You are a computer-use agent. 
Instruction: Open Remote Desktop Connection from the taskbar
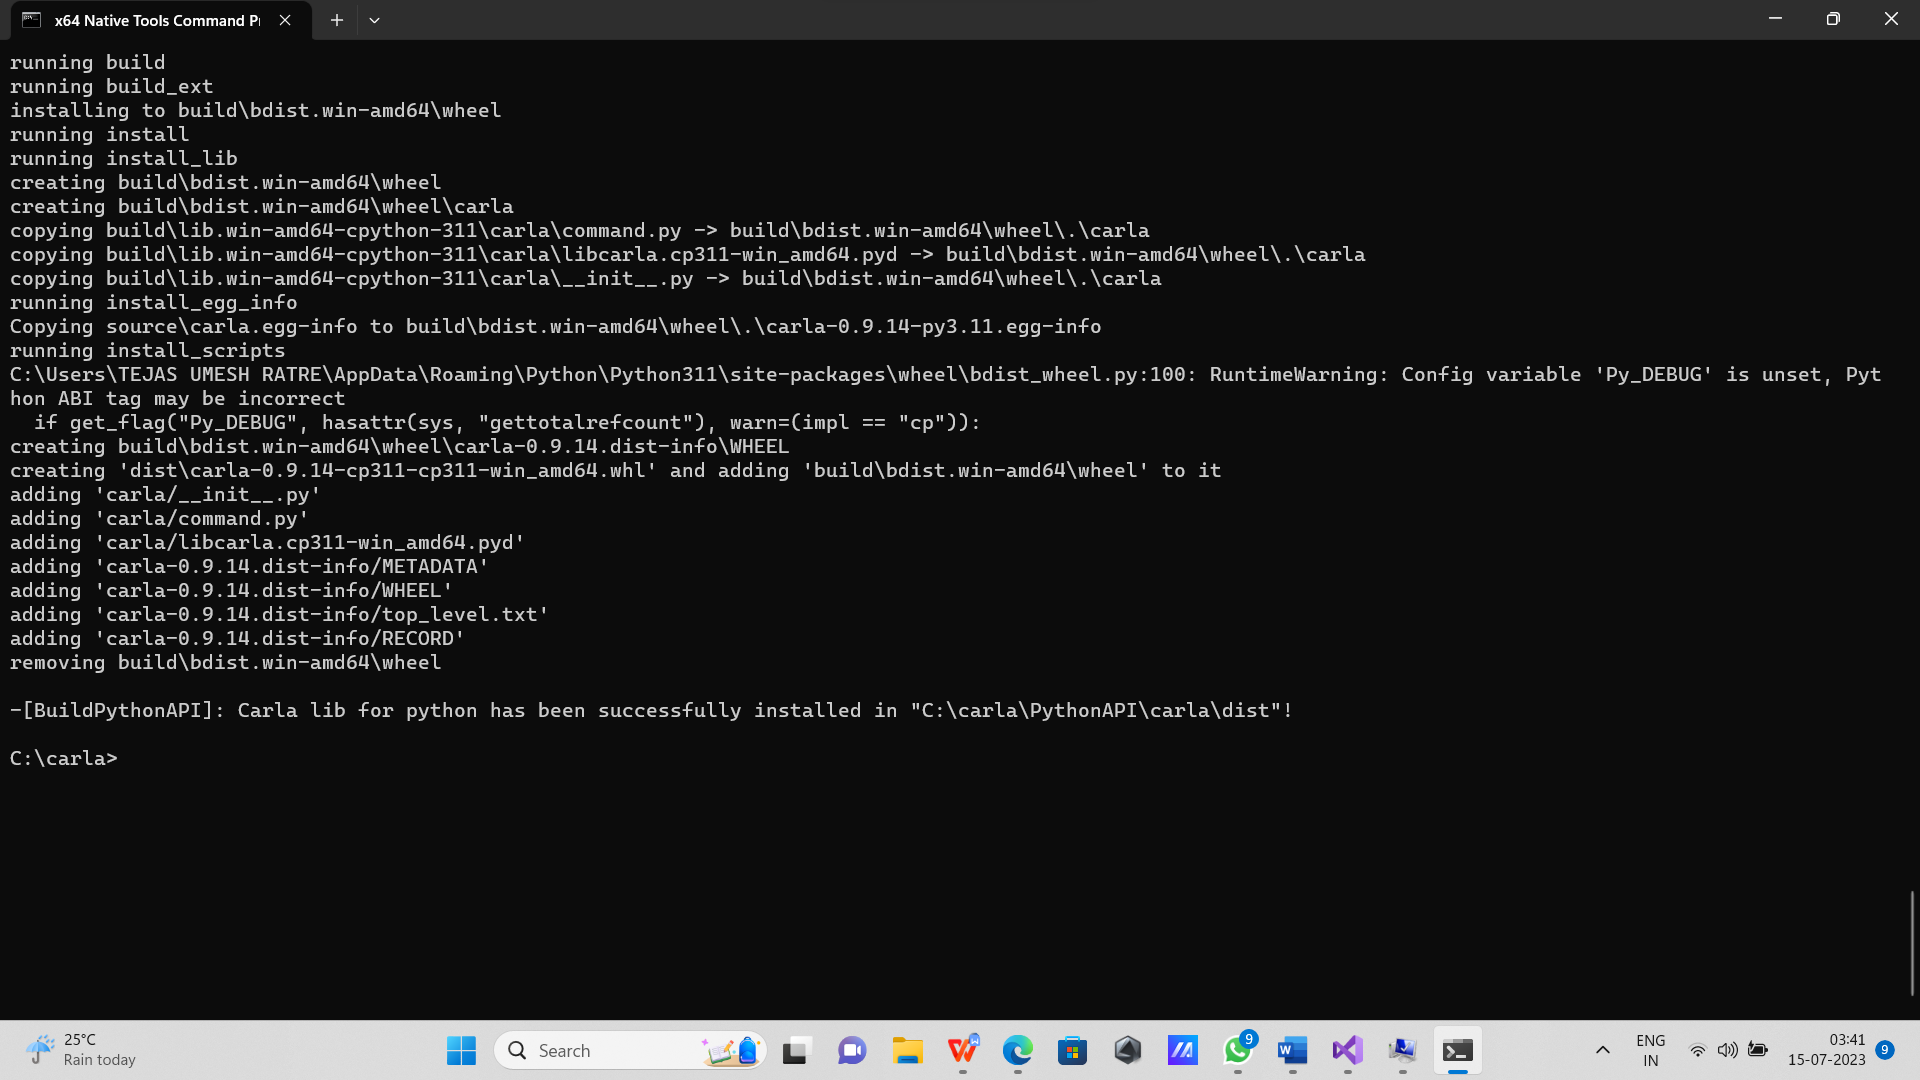point(1402,1050)
